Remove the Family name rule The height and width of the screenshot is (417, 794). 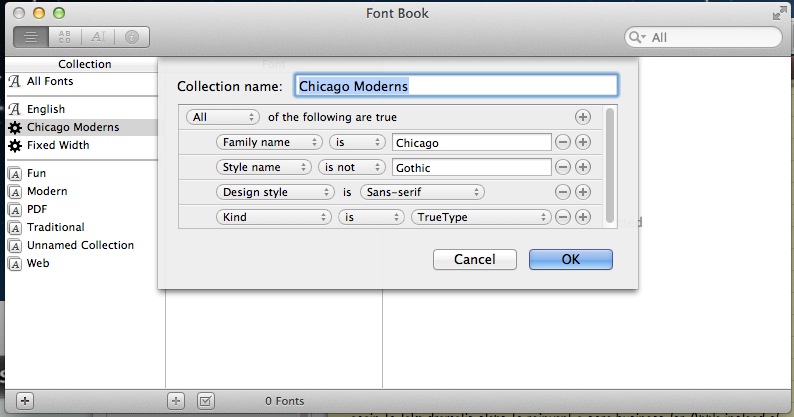(563, 142)
